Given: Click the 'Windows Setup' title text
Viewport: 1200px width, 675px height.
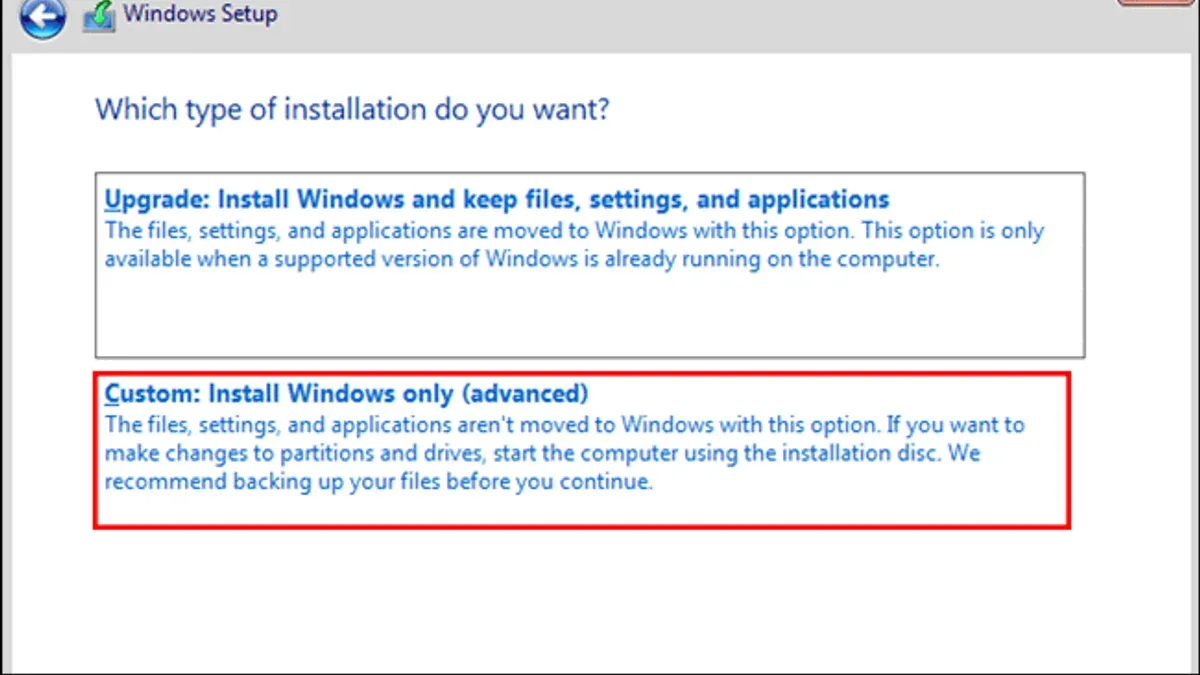Looking at the screenshot, I should pos(200,15).
